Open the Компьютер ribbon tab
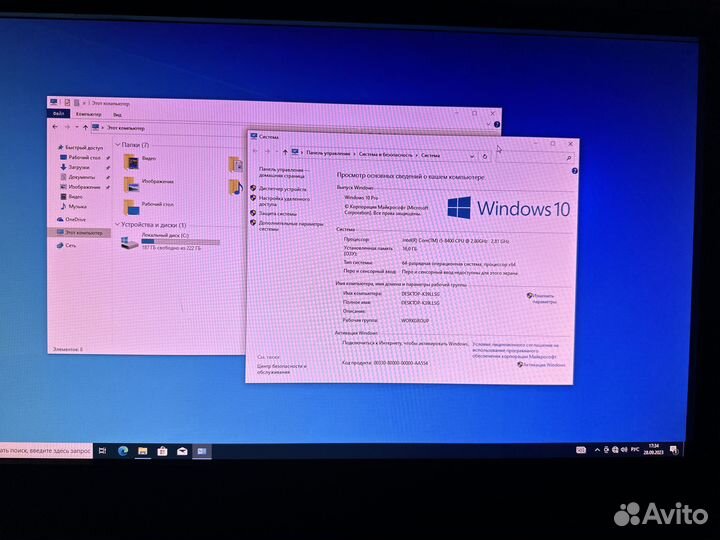Image resolution: width=720 pixels, height=540 pixels. click(x=89, y=114)
